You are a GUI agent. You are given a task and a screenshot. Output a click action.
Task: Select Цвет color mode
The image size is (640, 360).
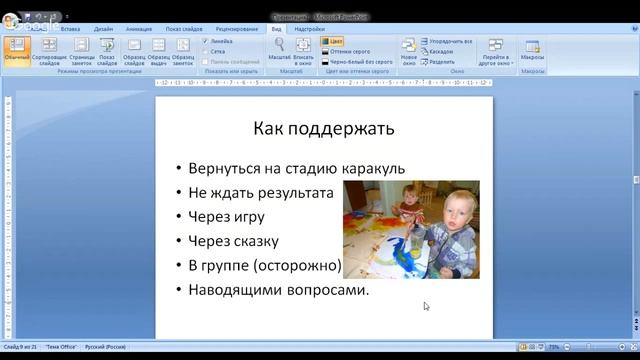point(332,41)
